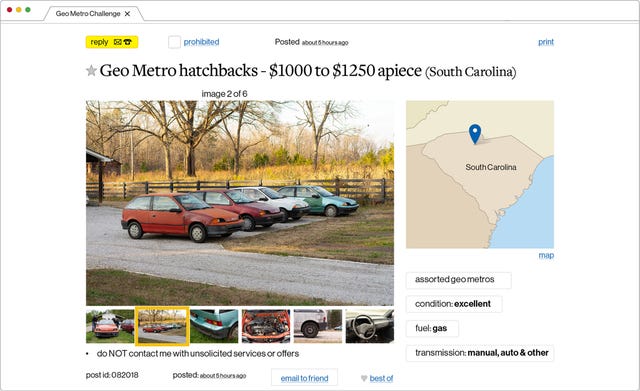The height and width of the screenshot is (391, 640).
Task: Select the Geo Metro Challenge browser tab
Action: tap(88, 14)
